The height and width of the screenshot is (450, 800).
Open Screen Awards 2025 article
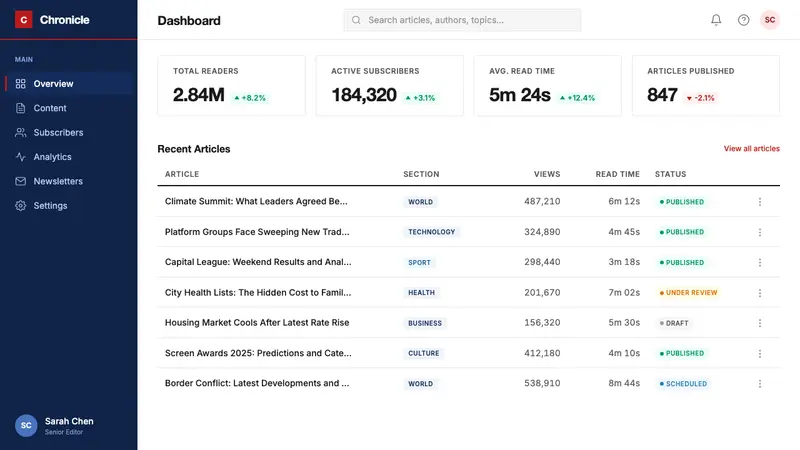pos(258,353)
